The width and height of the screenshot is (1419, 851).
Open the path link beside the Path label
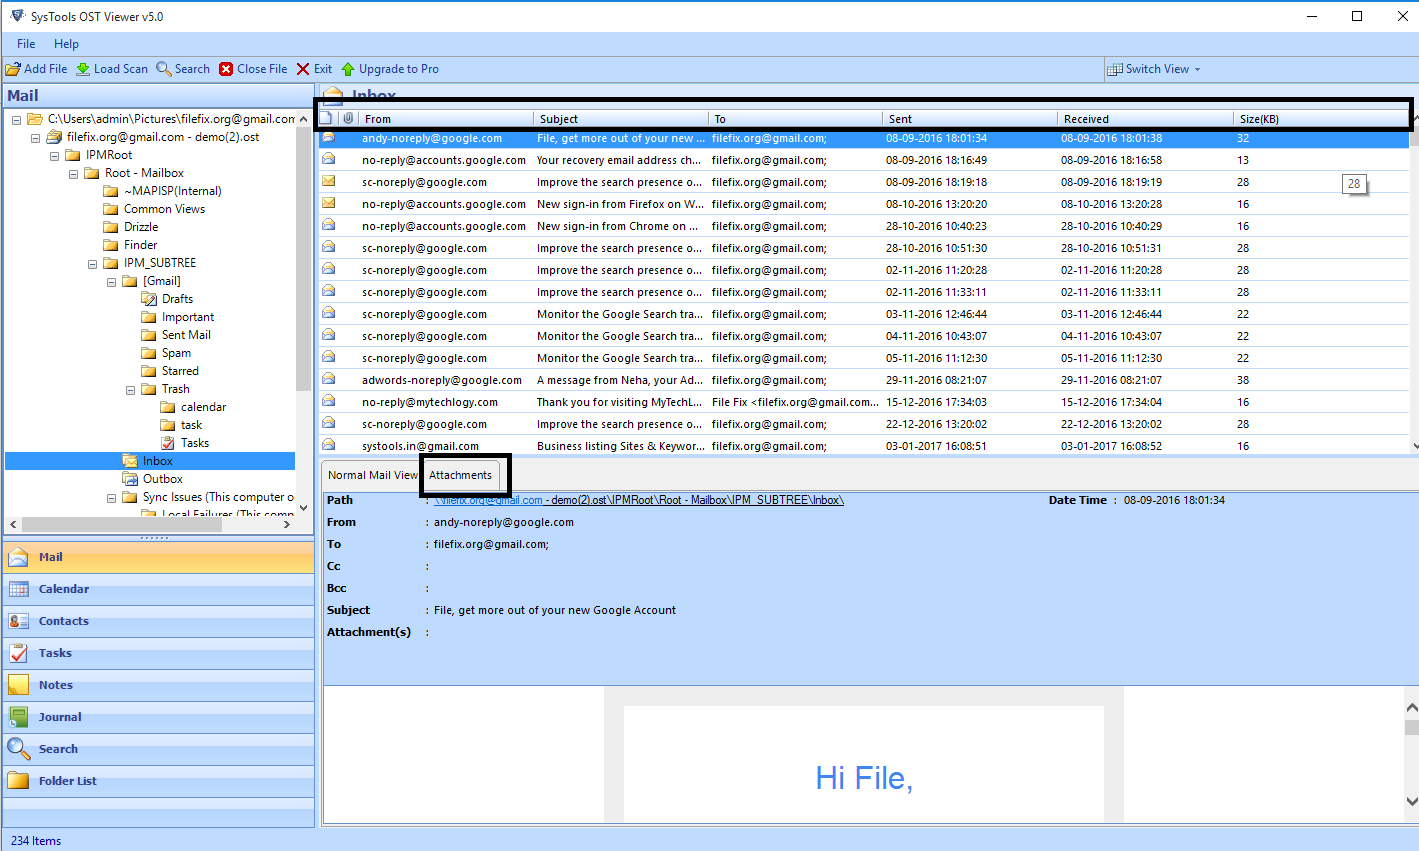click(x=639, y=500)
